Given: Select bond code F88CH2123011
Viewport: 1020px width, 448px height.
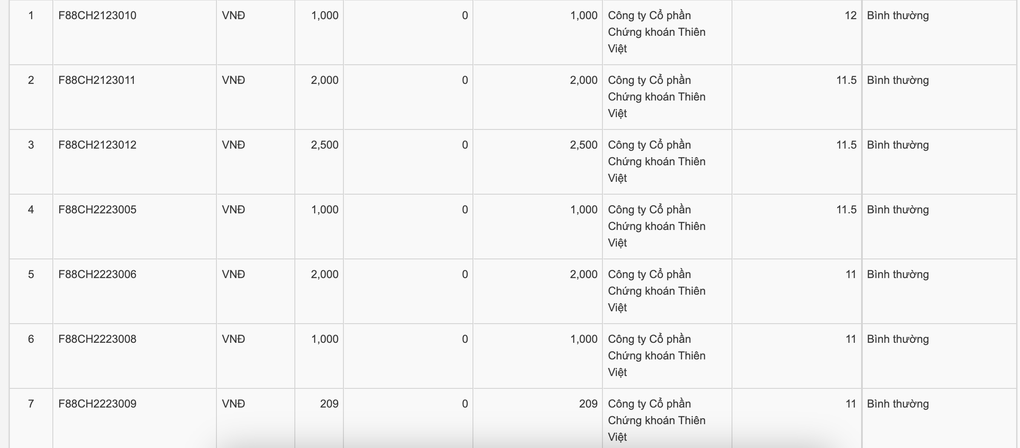Looking at the screenshot, I should point(97,81).
